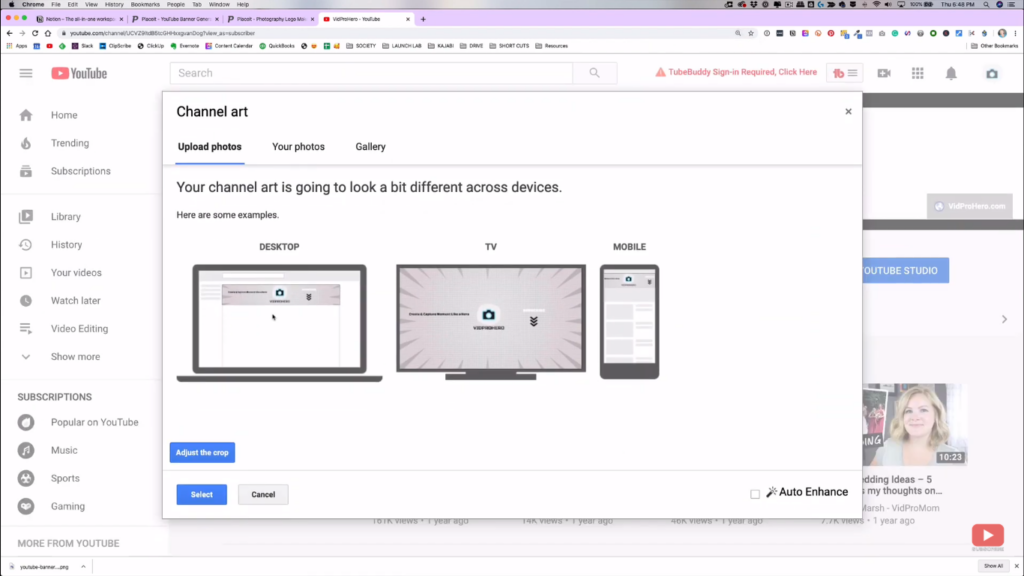
Task: Click the Desktop preview image
Action: (280, 323)
